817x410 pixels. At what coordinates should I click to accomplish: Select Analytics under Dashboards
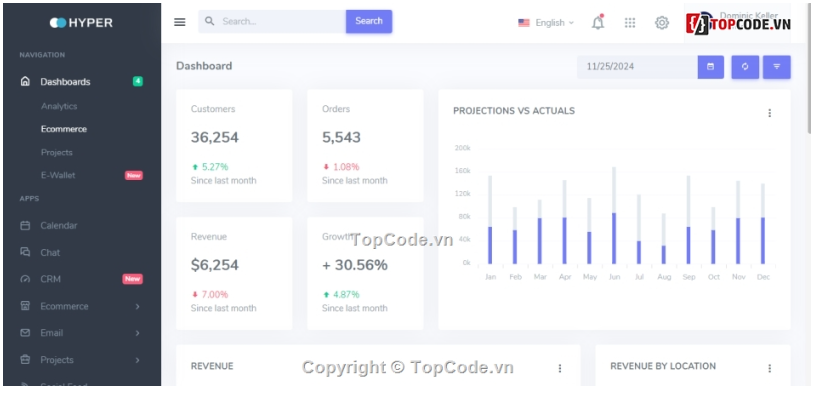(59, 106)
